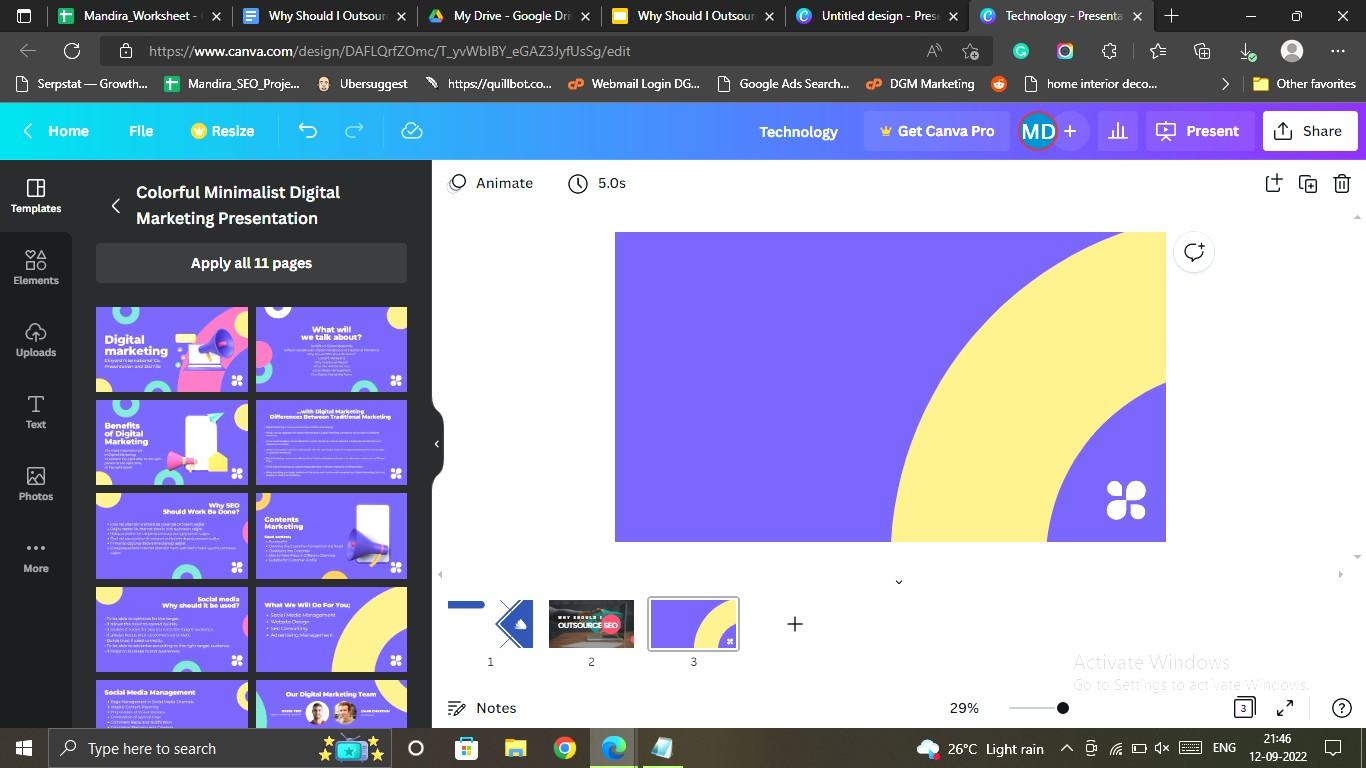This screenshot has height=768, width=1366.
Task: Open Chrome from the Windows taskbar
Action: pyautogui.click(x=565, y=748)
